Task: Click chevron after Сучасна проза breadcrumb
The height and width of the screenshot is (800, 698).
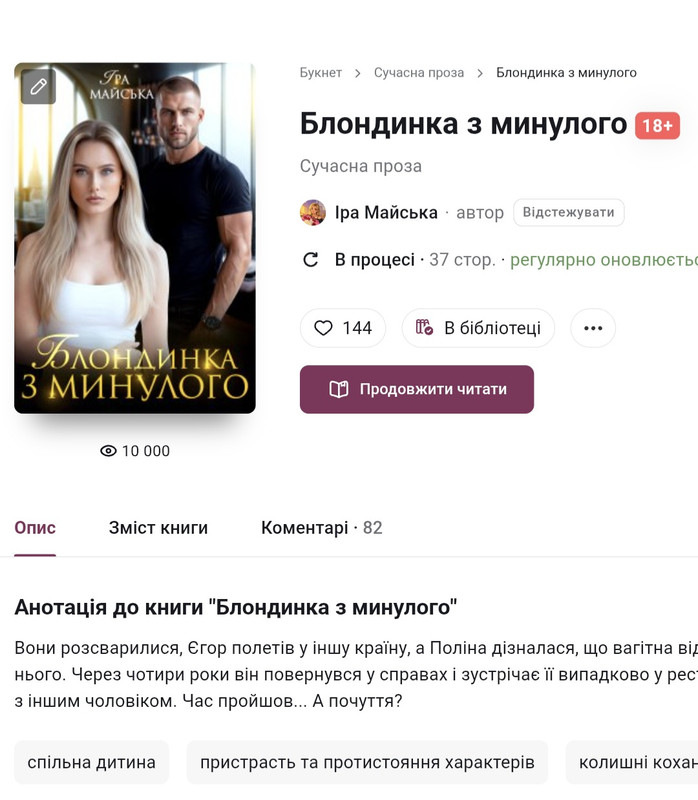Action: [x=480, y=73]
